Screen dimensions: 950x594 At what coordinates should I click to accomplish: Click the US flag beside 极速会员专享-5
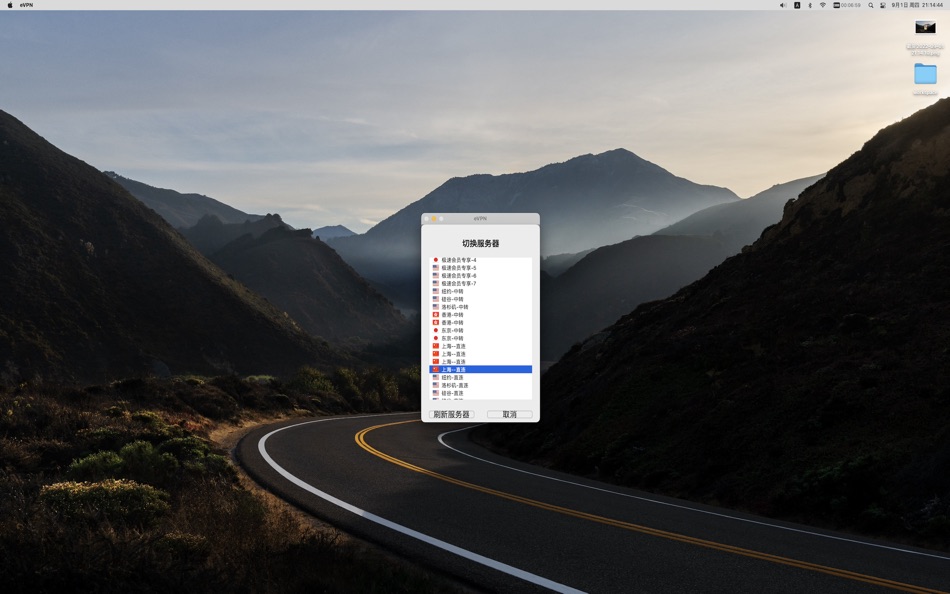coord(436,267)
